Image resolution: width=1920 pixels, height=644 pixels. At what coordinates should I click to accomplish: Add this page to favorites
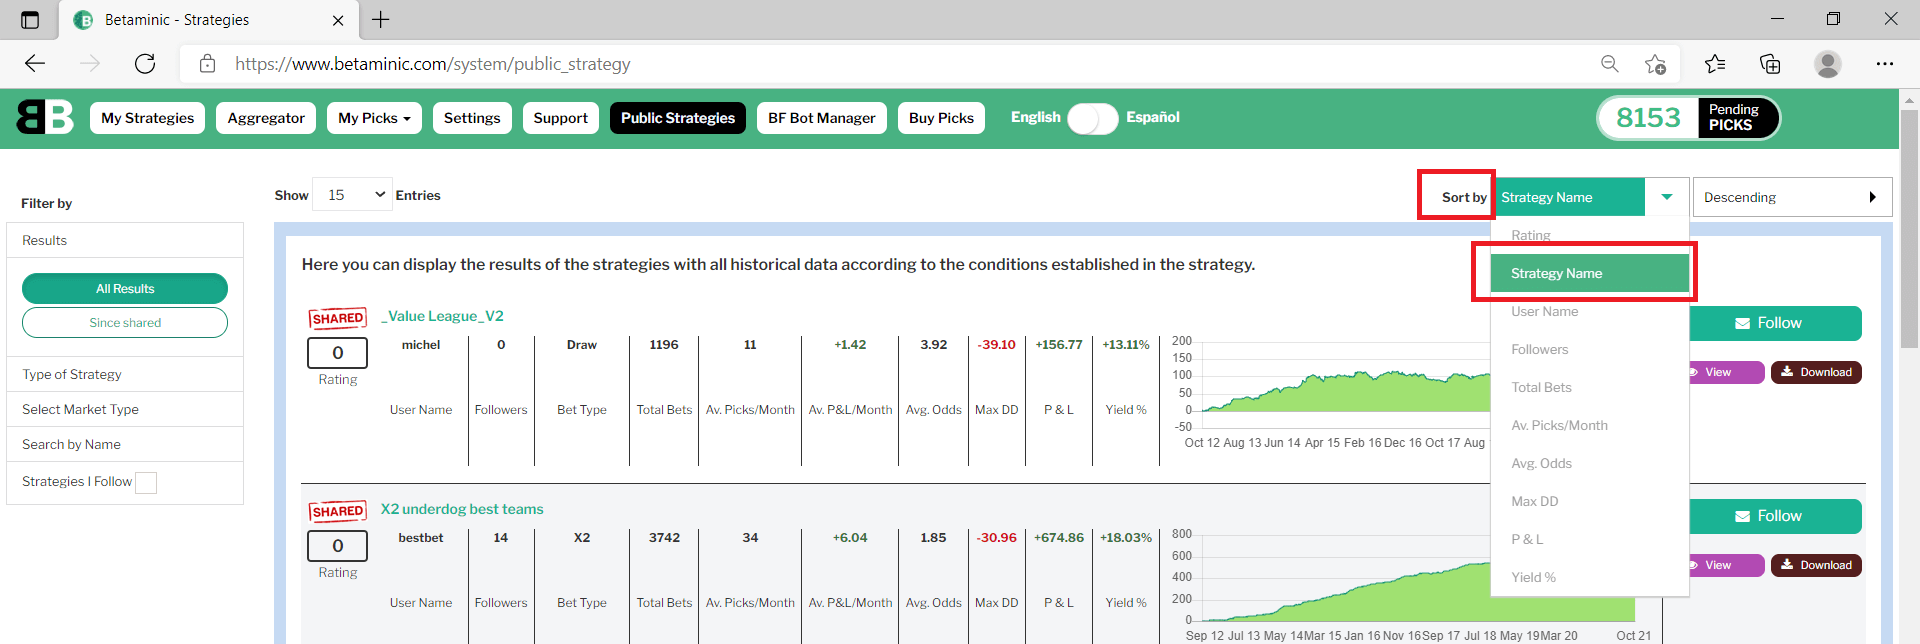(1655, 64)
